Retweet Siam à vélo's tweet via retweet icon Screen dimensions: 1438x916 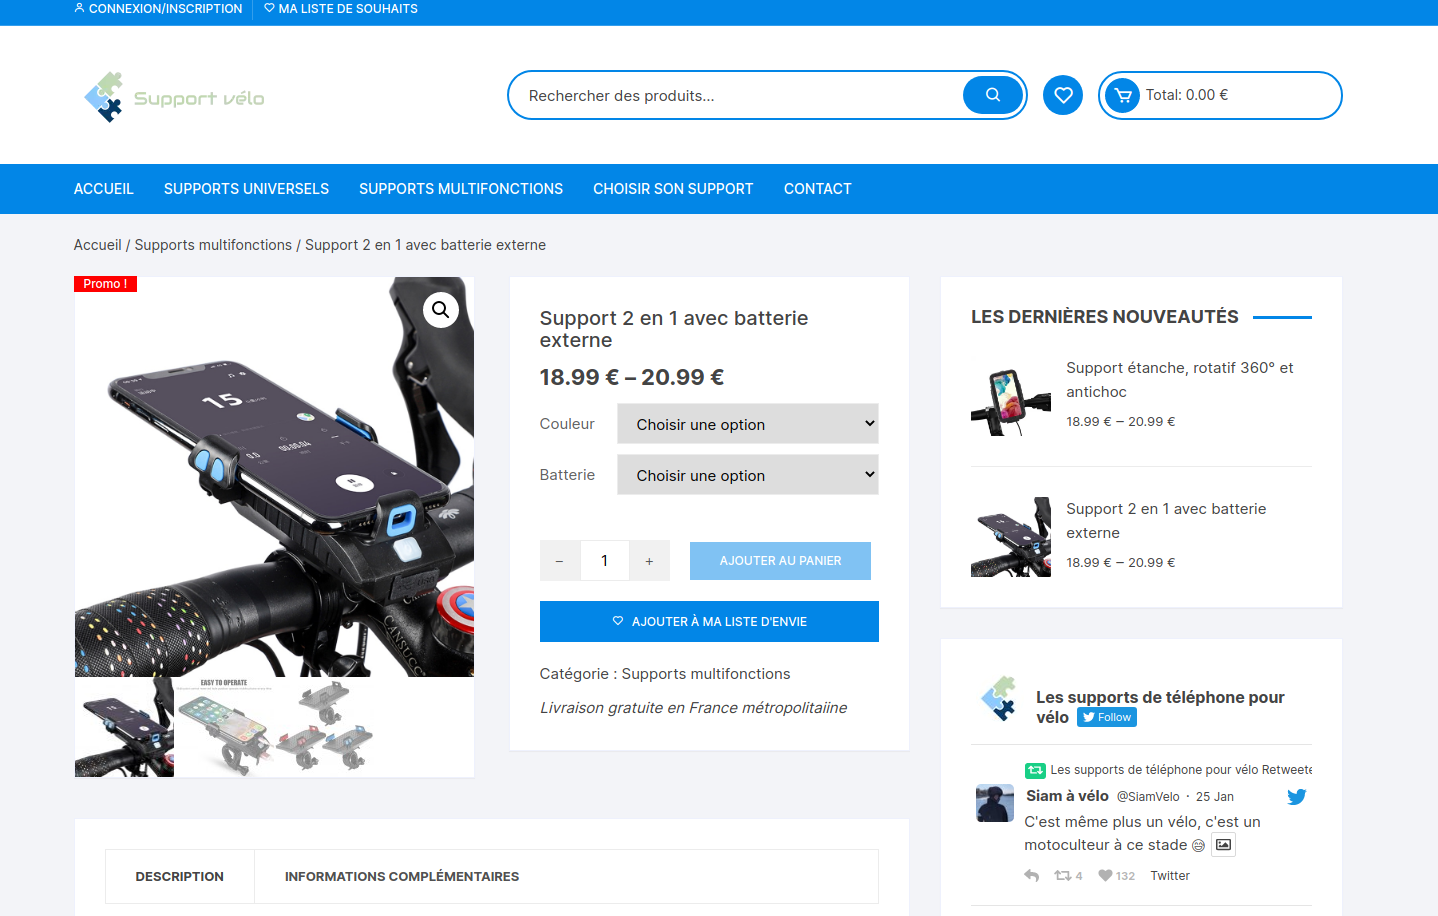(1062, 875)
